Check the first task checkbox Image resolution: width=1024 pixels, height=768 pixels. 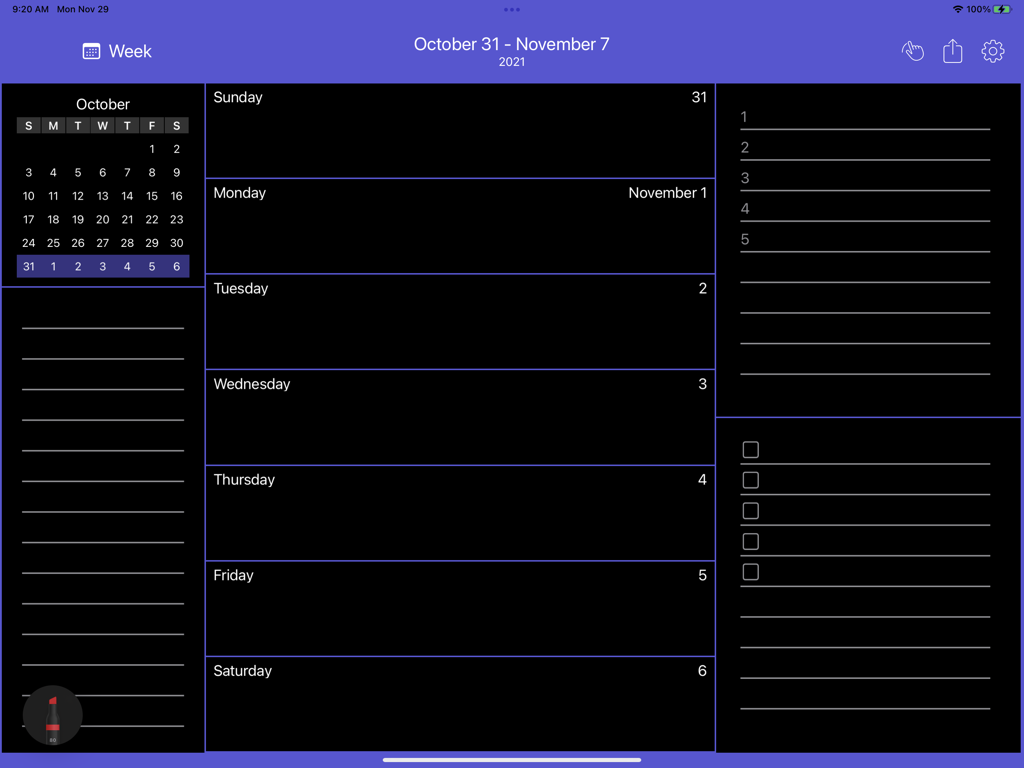pos(751,450)
